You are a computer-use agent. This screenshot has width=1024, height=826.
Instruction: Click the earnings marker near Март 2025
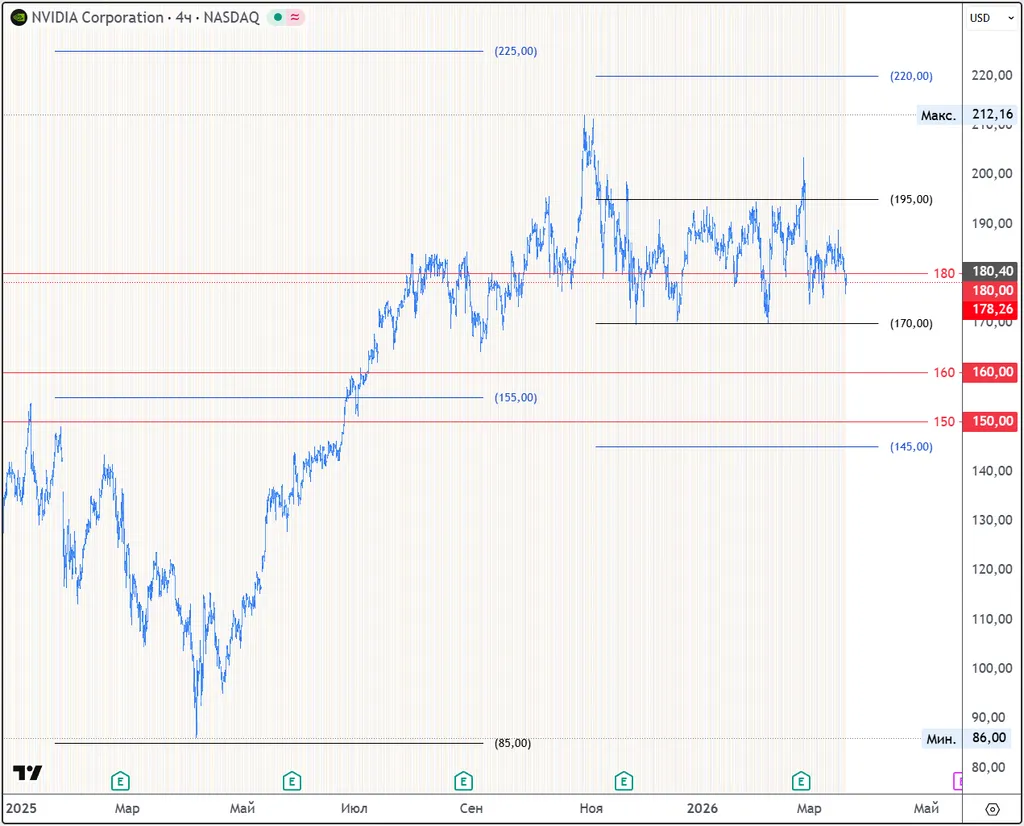(120, 781)
